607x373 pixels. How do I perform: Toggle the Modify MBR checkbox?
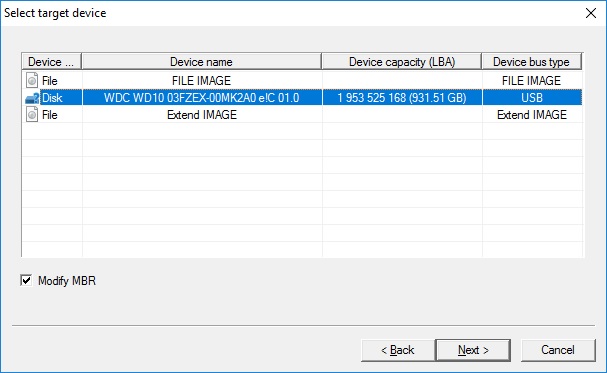click(26, 280)
